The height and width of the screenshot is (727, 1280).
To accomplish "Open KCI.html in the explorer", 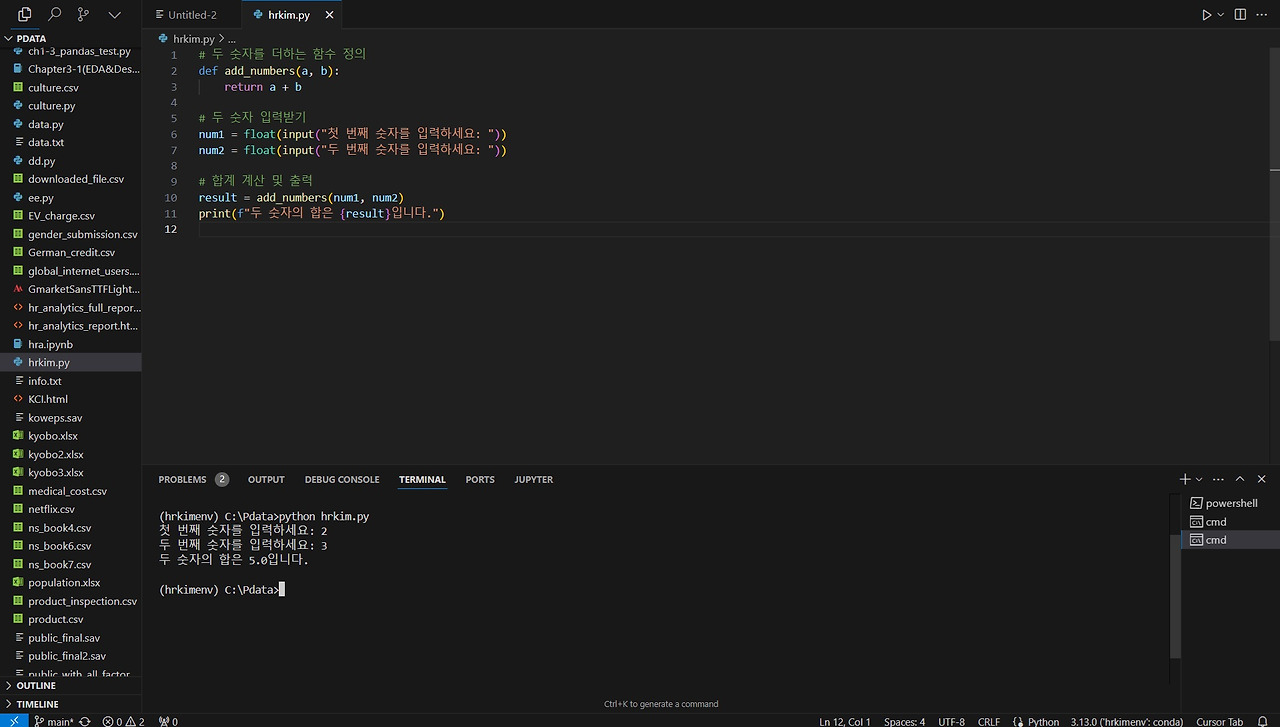I will coord(71,399).
